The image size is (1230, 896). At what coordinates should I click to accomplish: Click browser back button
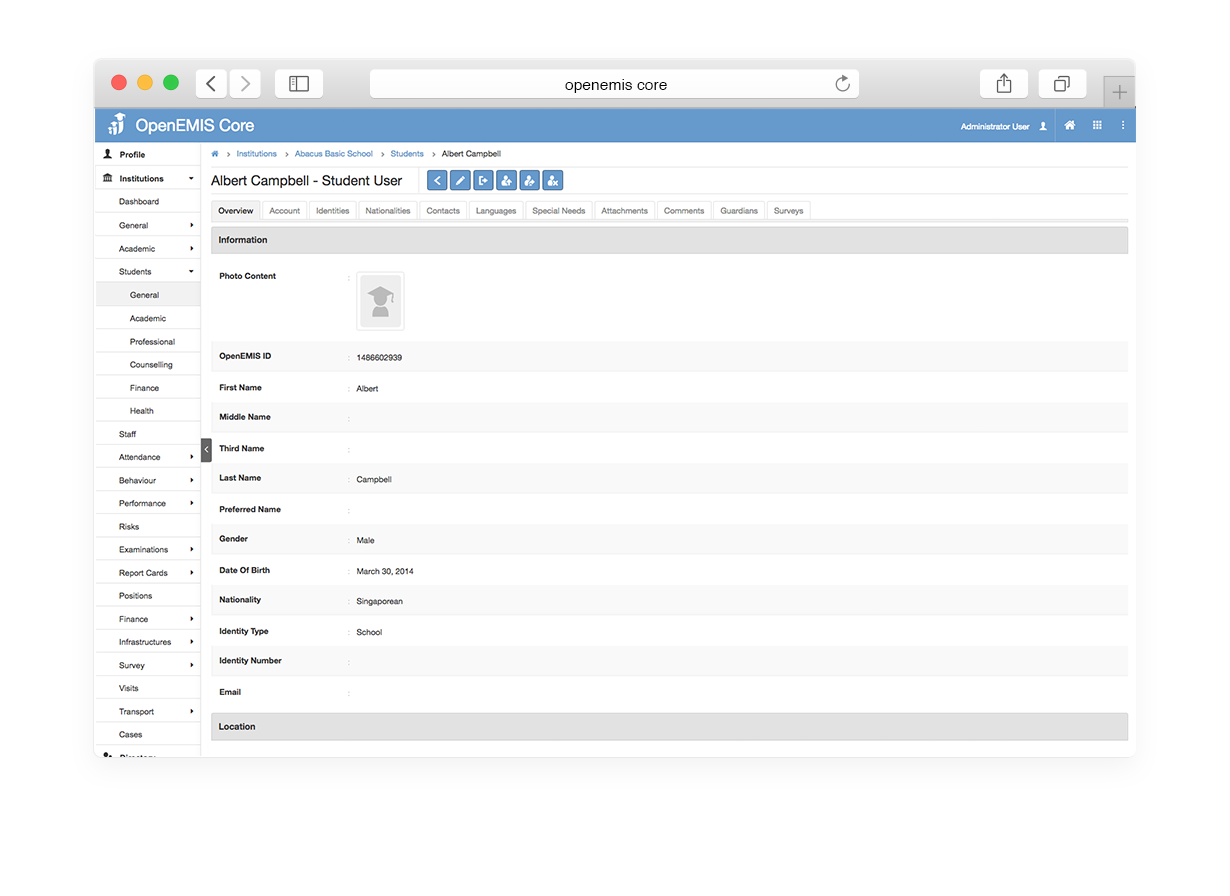[x=211, y=84]
